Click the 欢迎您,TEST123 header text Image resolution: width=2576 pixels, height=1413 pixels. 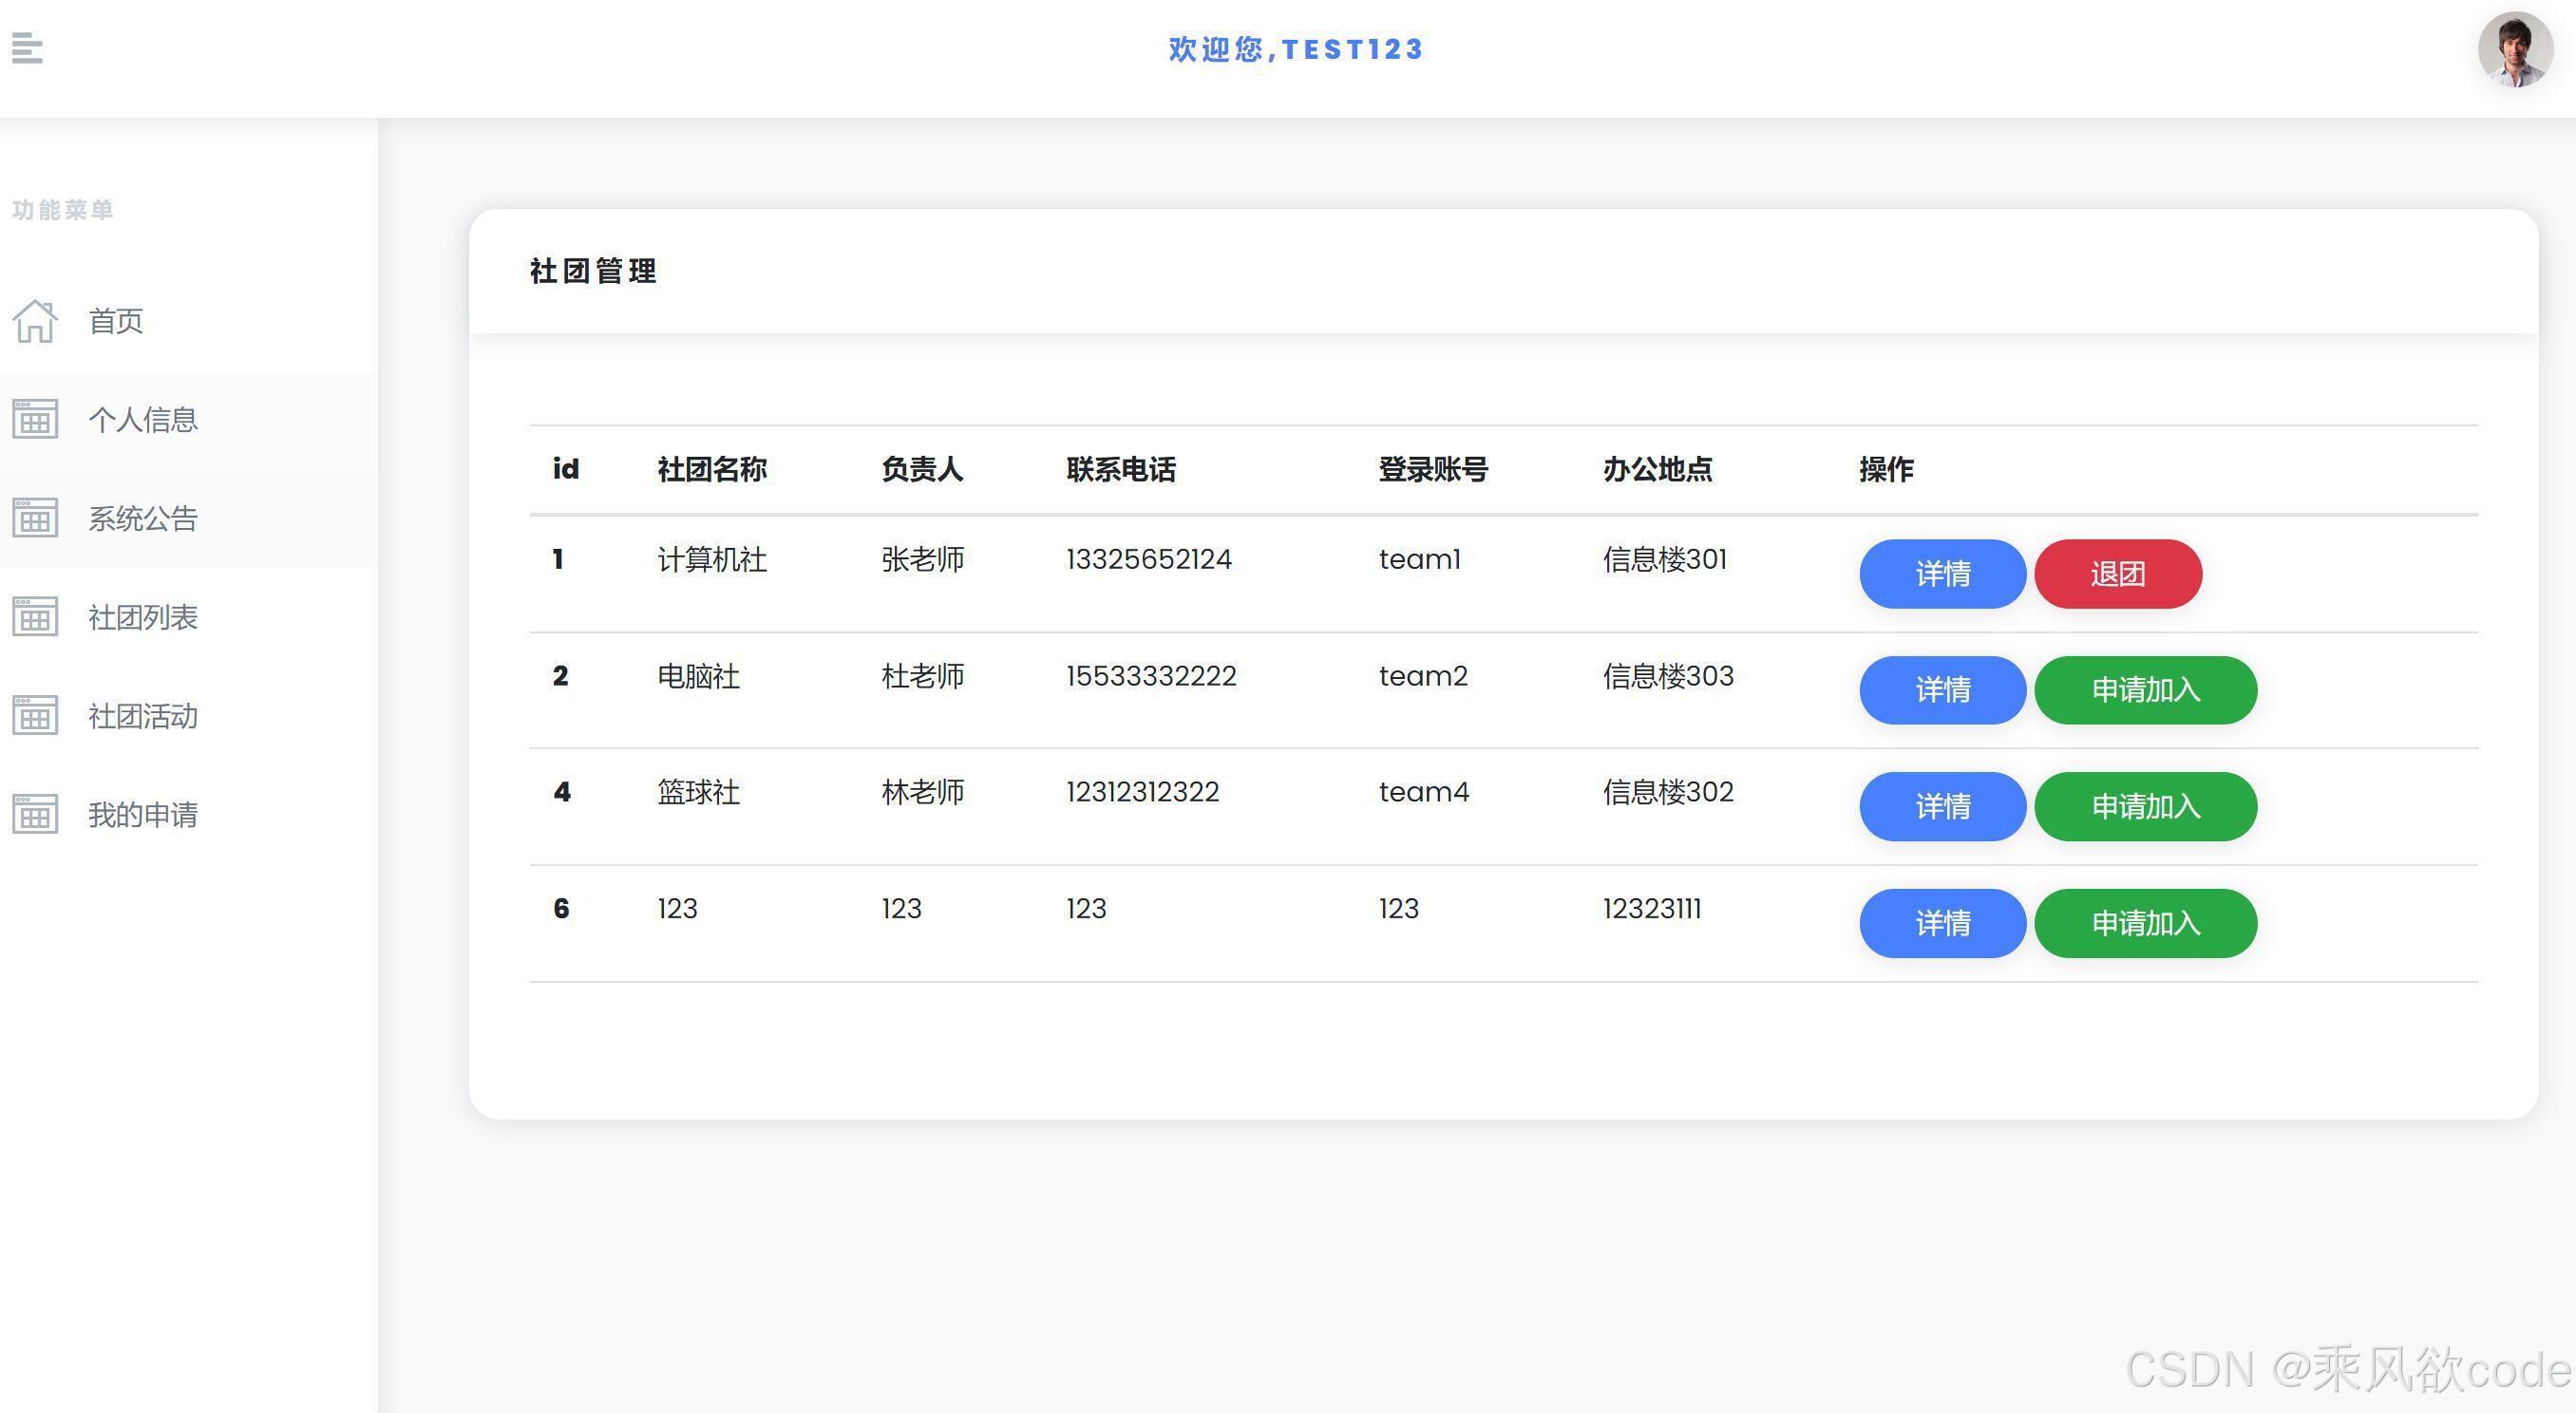click(x=1293, y=48)
